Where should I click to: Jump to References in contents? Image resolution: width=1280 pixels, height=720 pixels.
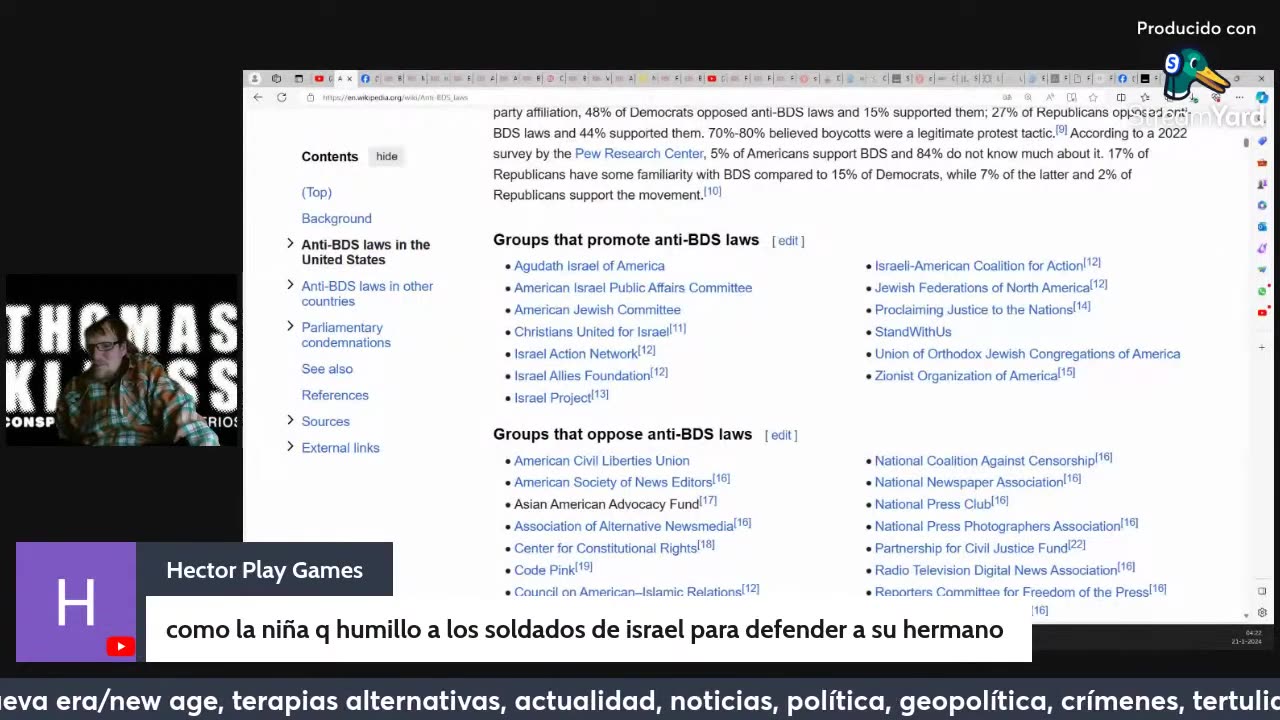click(335, 395)
